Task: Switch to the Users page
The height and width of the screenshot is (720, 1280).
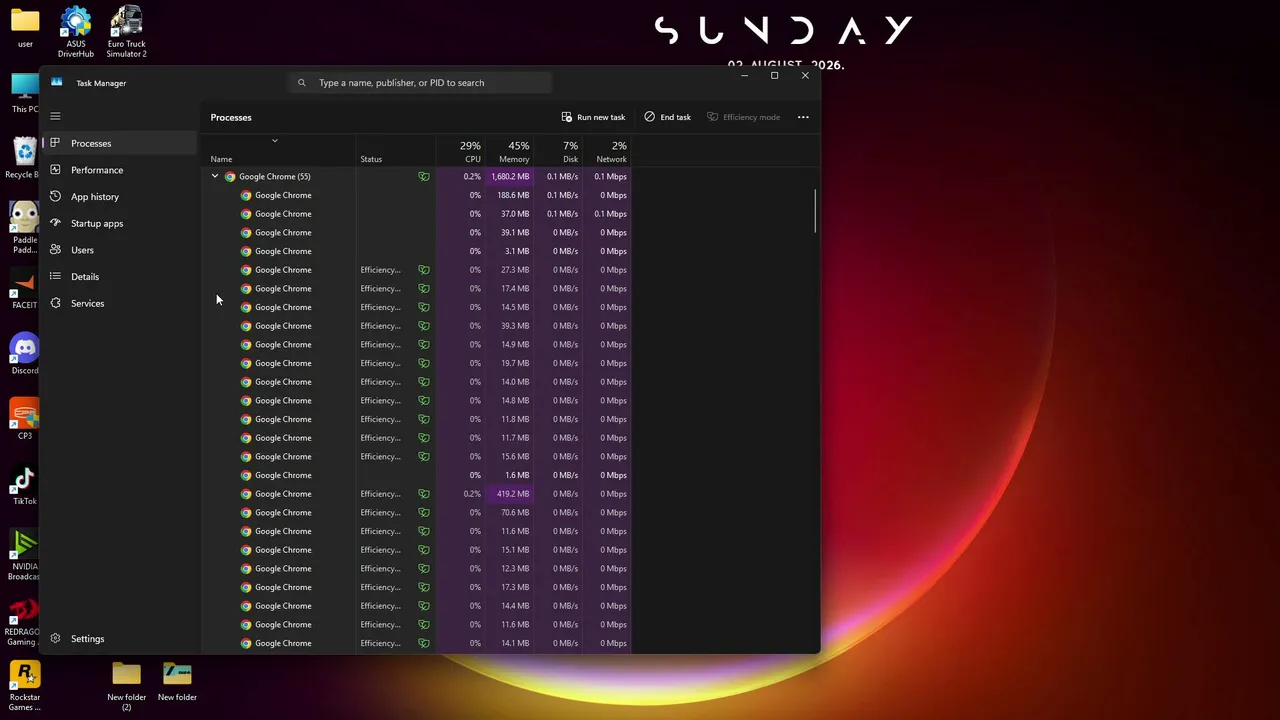Action: pos(120,250)
